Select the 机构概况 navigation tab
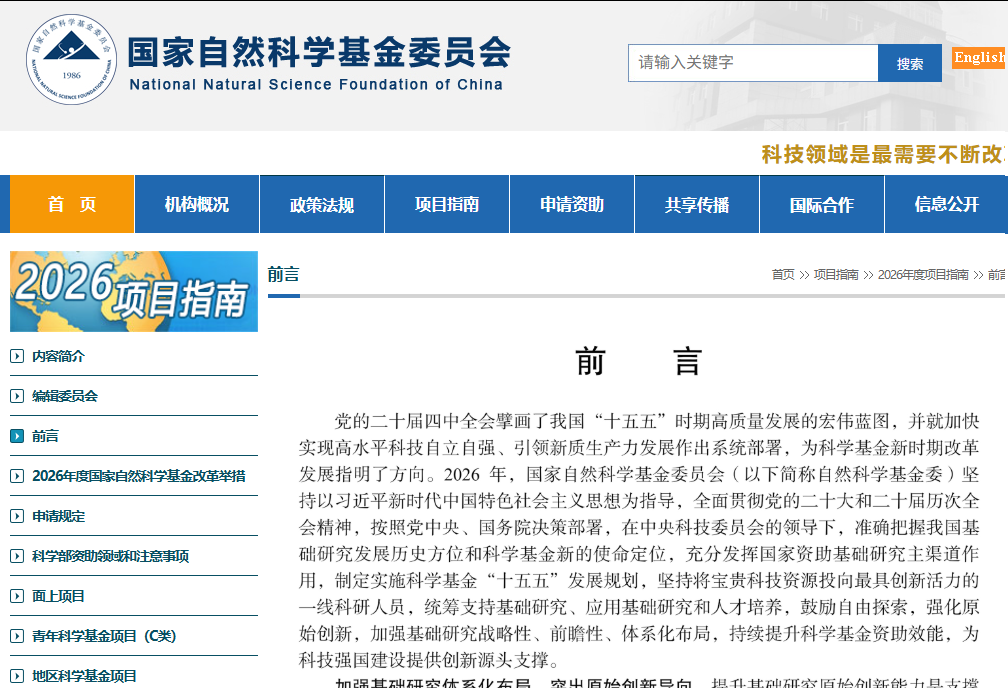 point(196,203)
